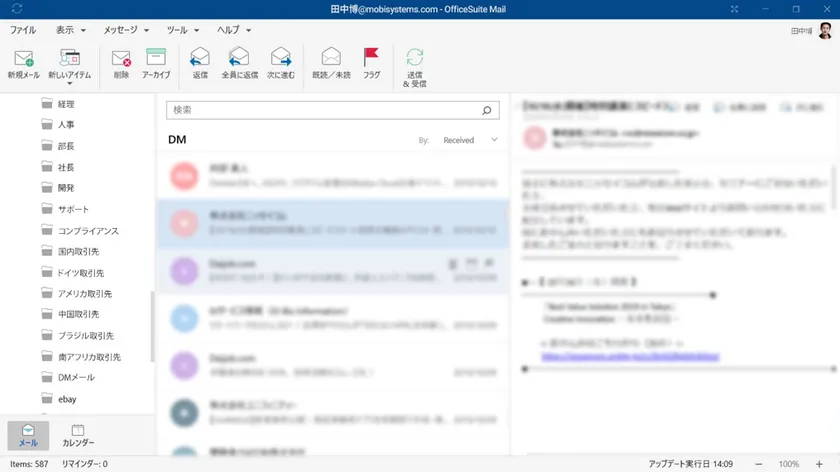Toggle 既読／未読 read status
Screen dimensions: 840x472
332,58
